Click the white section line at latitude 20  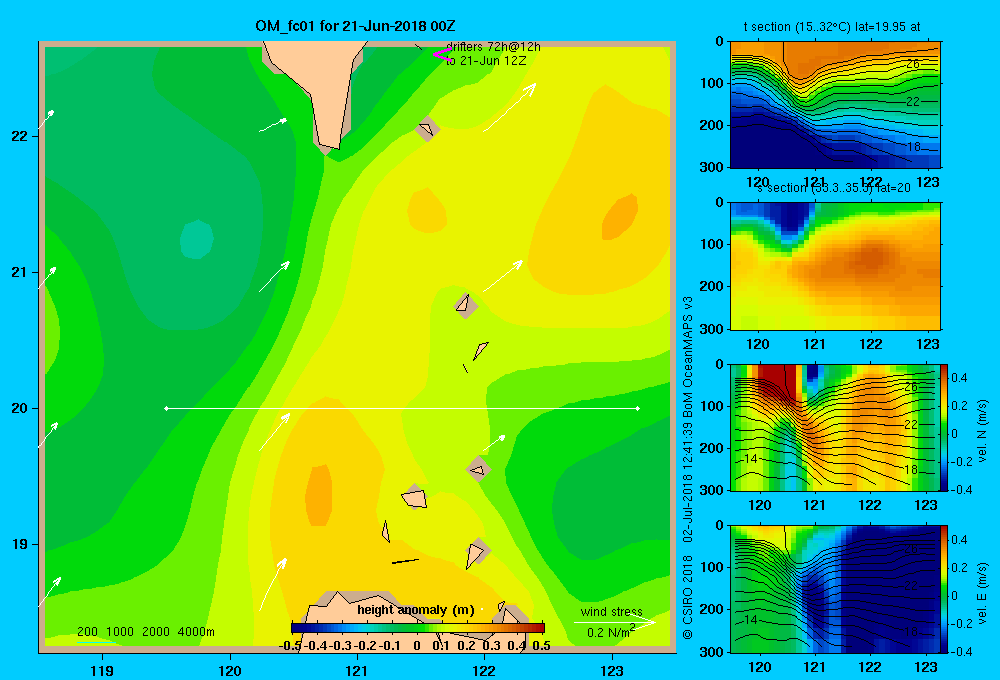click(x=402, y=408)
